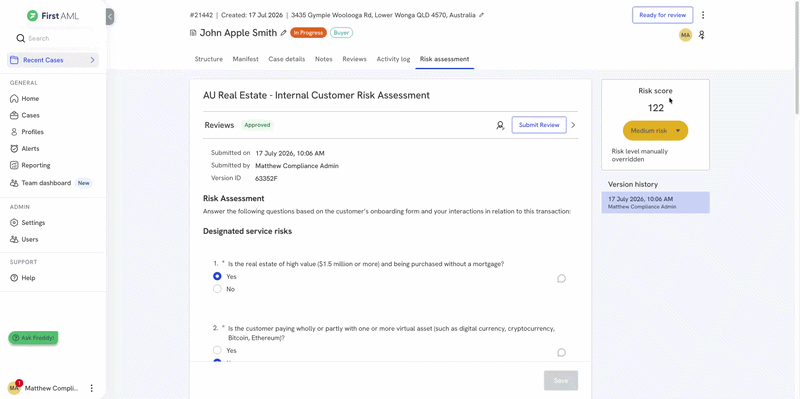Screen dimensions: 800x399
Task: Open Team dashboard in the sidebar
Action: [x=46, y=183]
